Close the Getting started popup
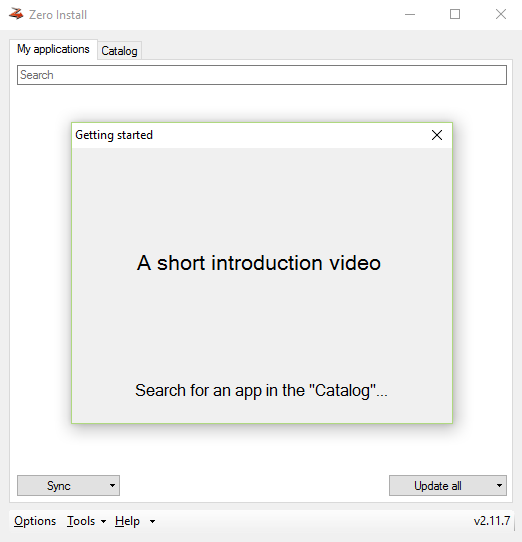The image size is (522, 542). pyautogui.click(x=437, y=135)
